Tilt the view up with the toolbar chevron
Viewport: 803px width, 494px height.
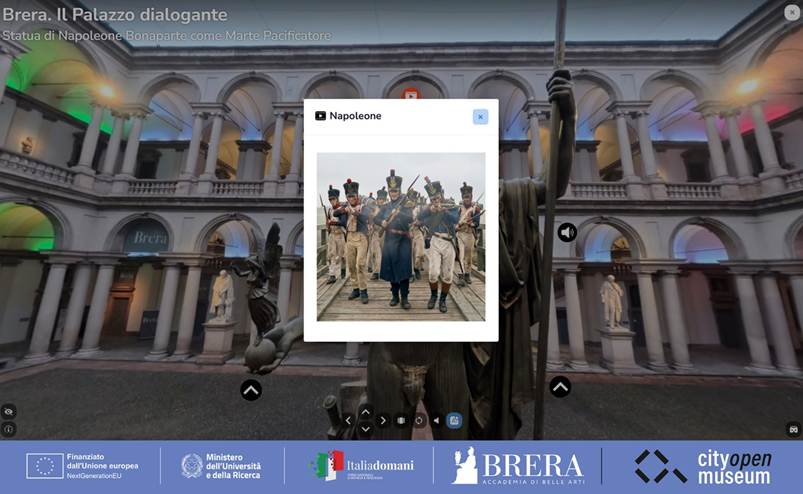(365, 411)
